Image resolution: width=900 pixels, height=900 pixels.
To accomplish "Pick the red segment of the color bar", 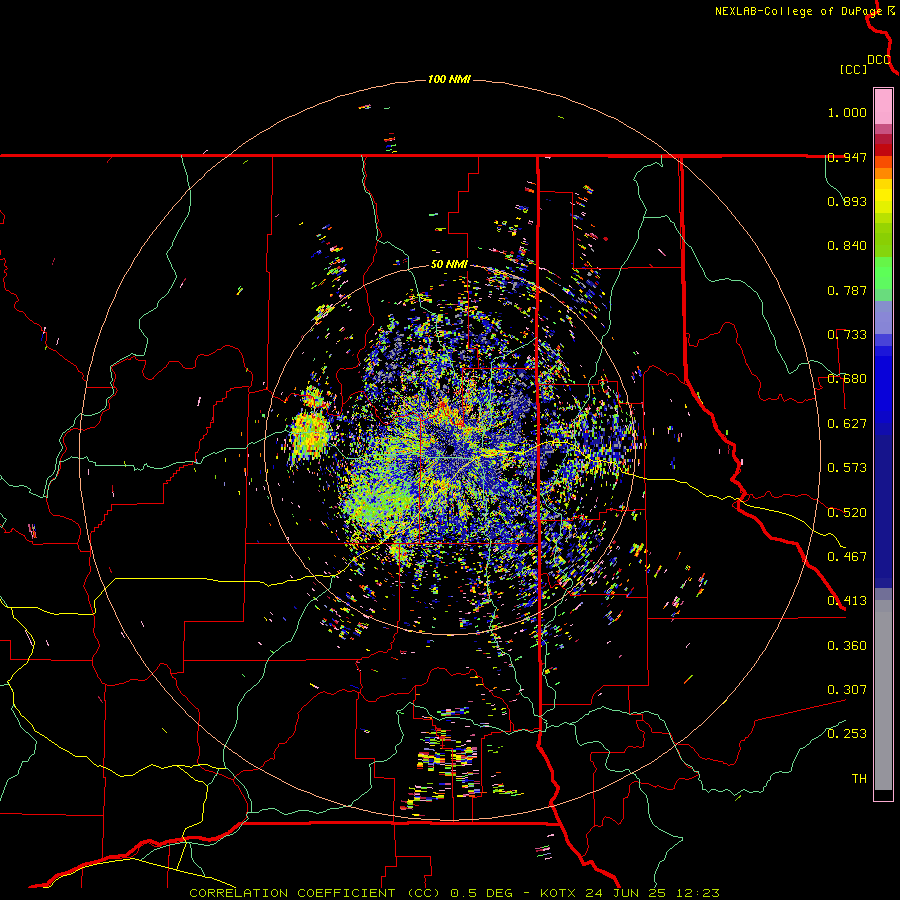I will coord(883,149).
